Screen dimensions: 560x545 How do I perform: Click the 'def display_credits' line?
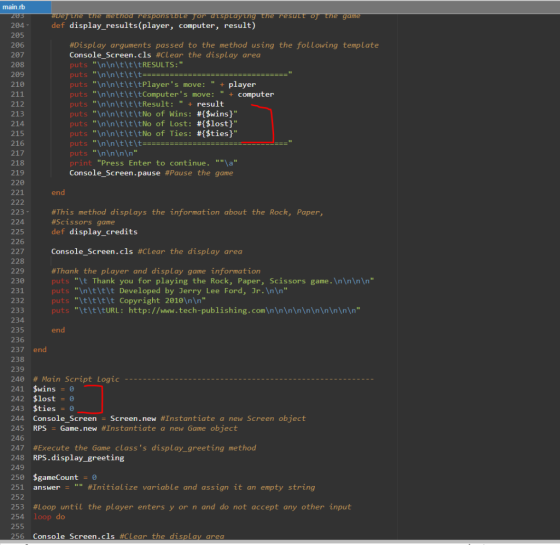[x=94, y=232]
